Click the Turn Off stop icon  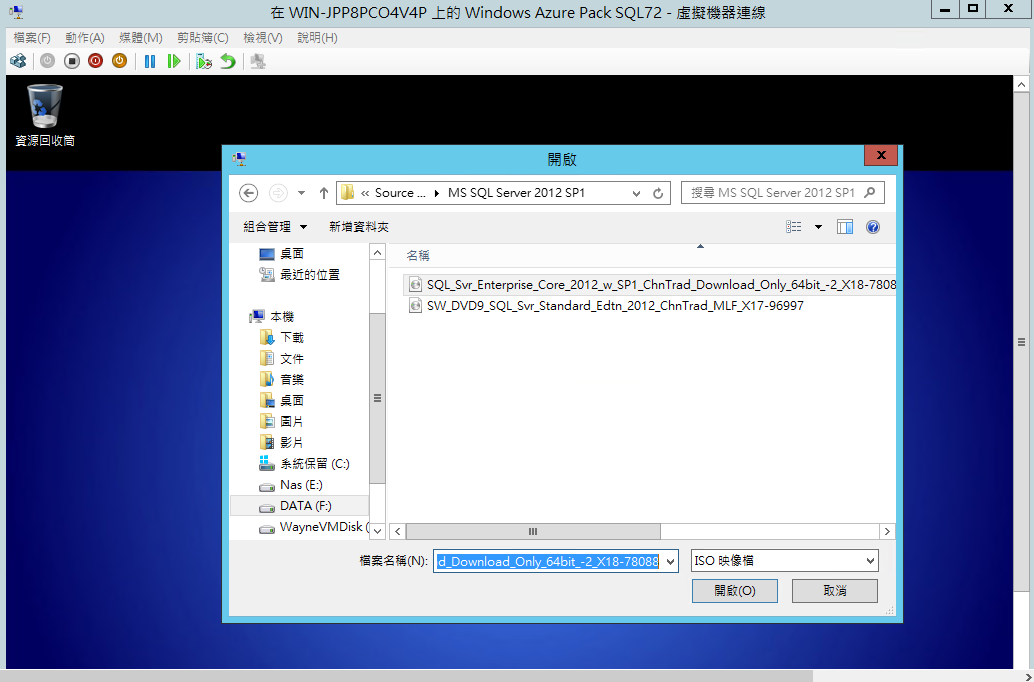(72, 61)
